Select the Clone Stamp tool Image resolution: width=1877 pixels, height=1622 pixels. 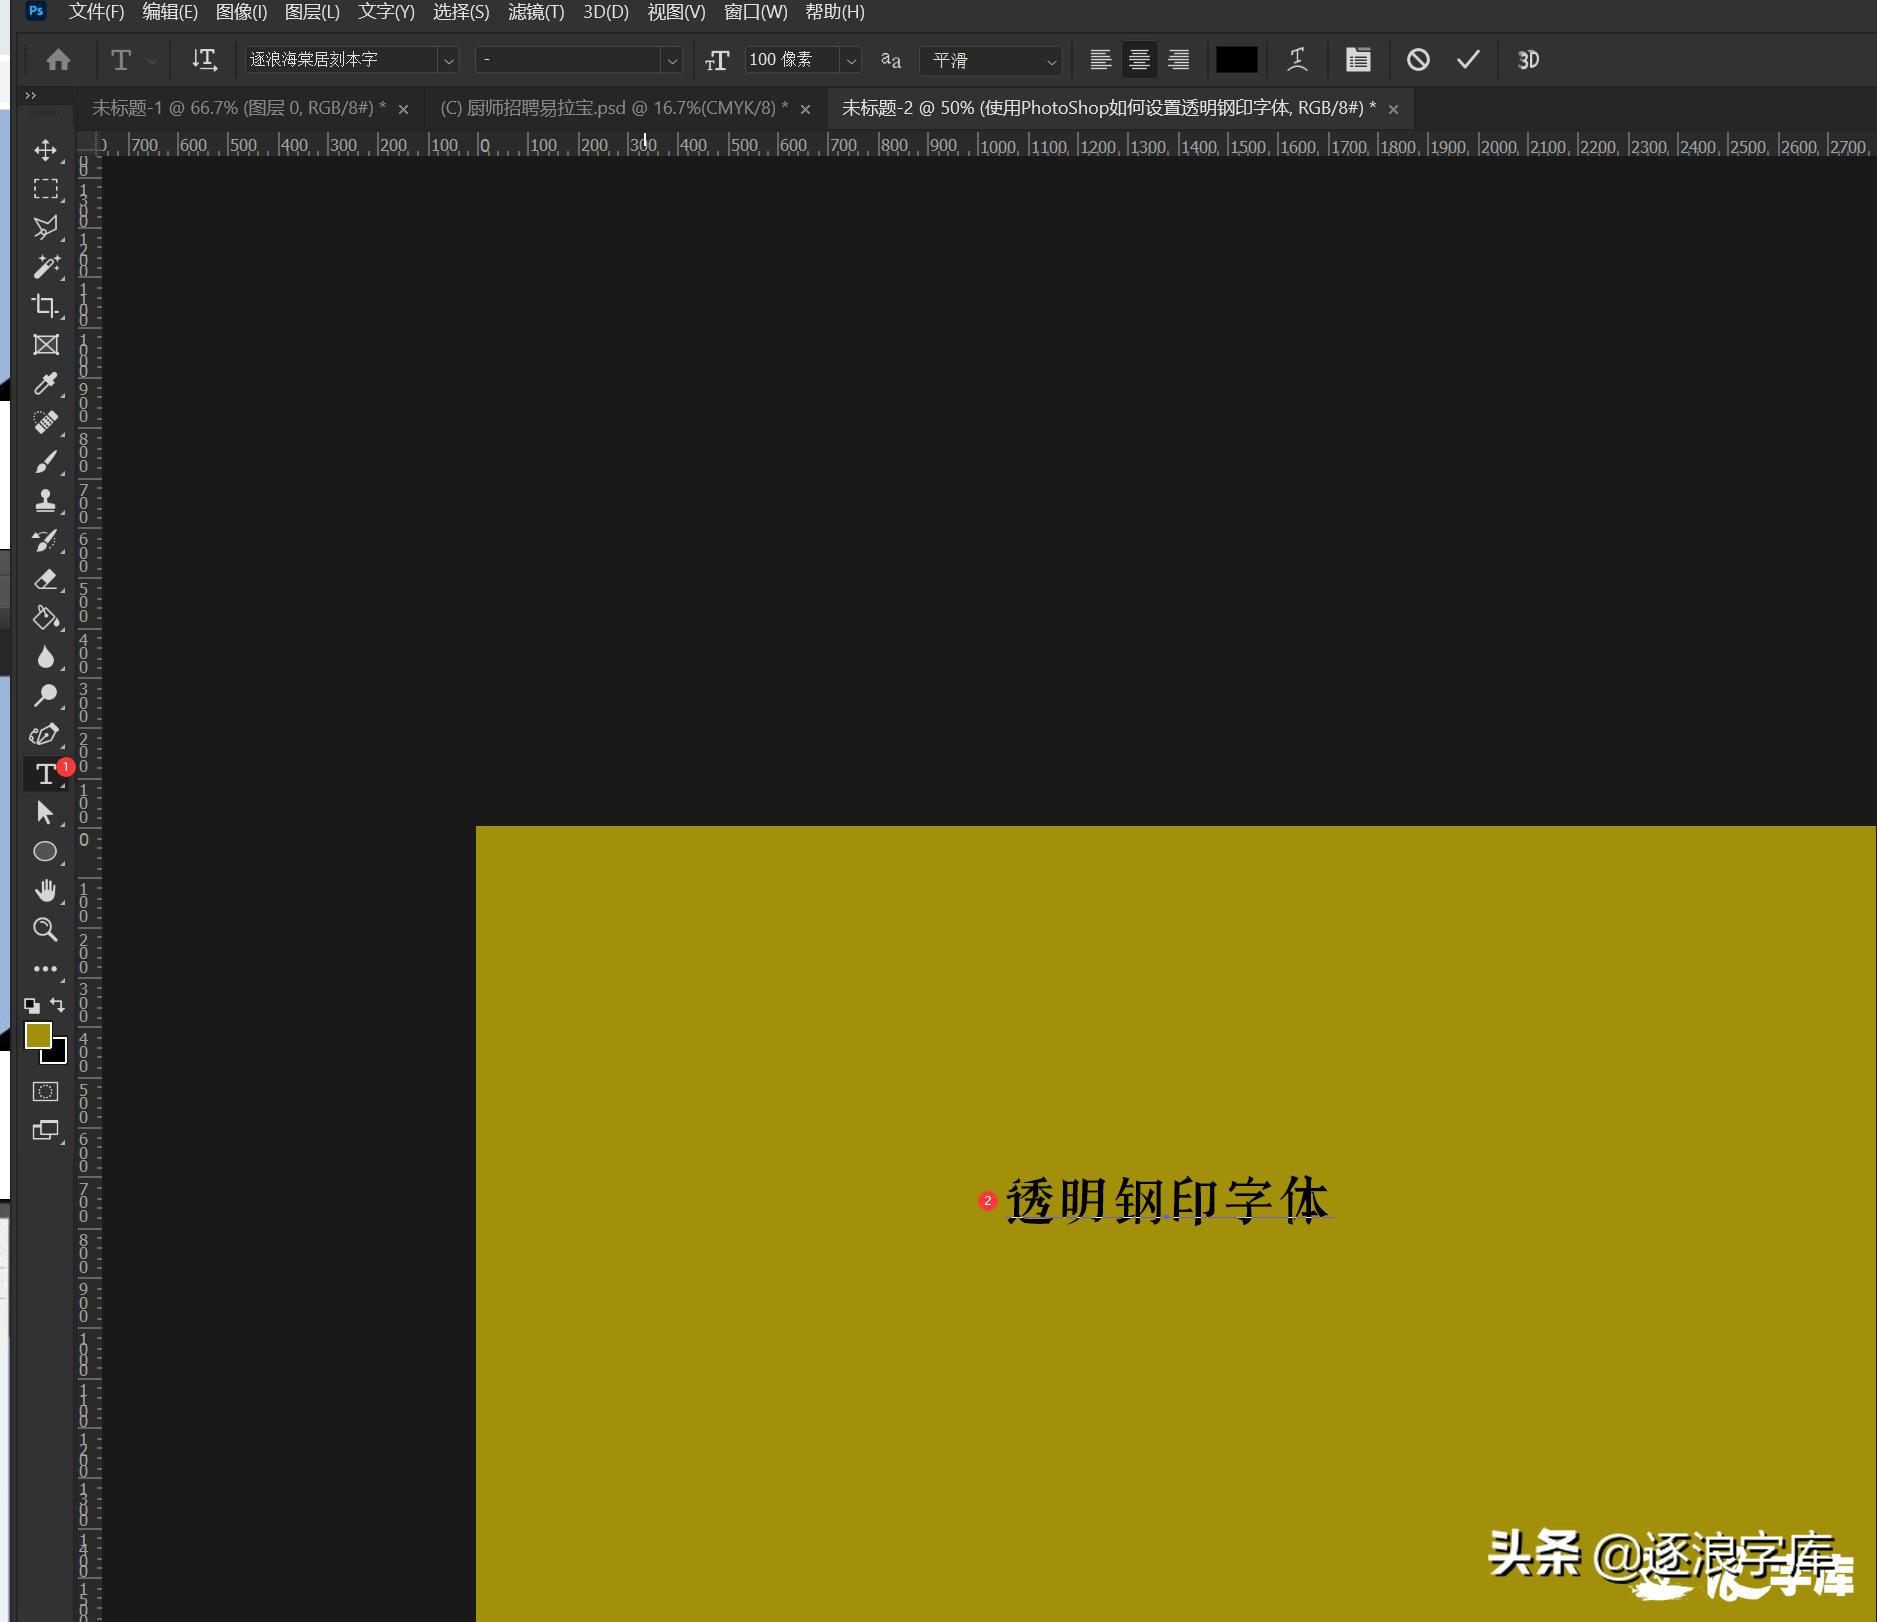(x=45, y=500)
